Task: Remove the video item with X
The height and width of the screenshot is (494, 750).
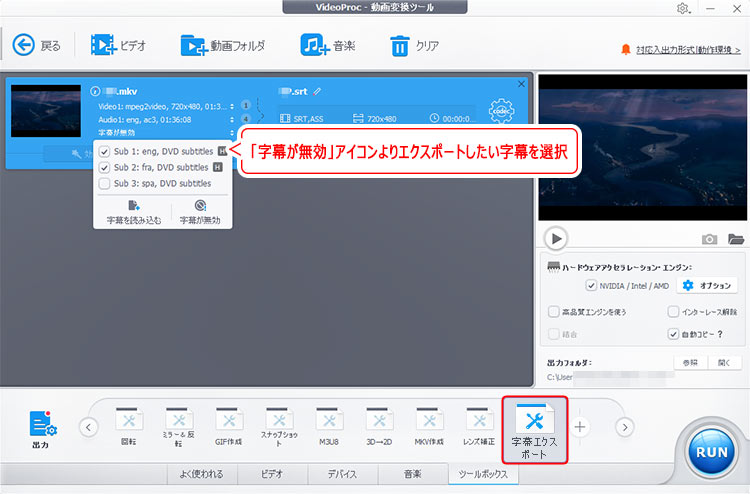Action: (x=521, y=84)
